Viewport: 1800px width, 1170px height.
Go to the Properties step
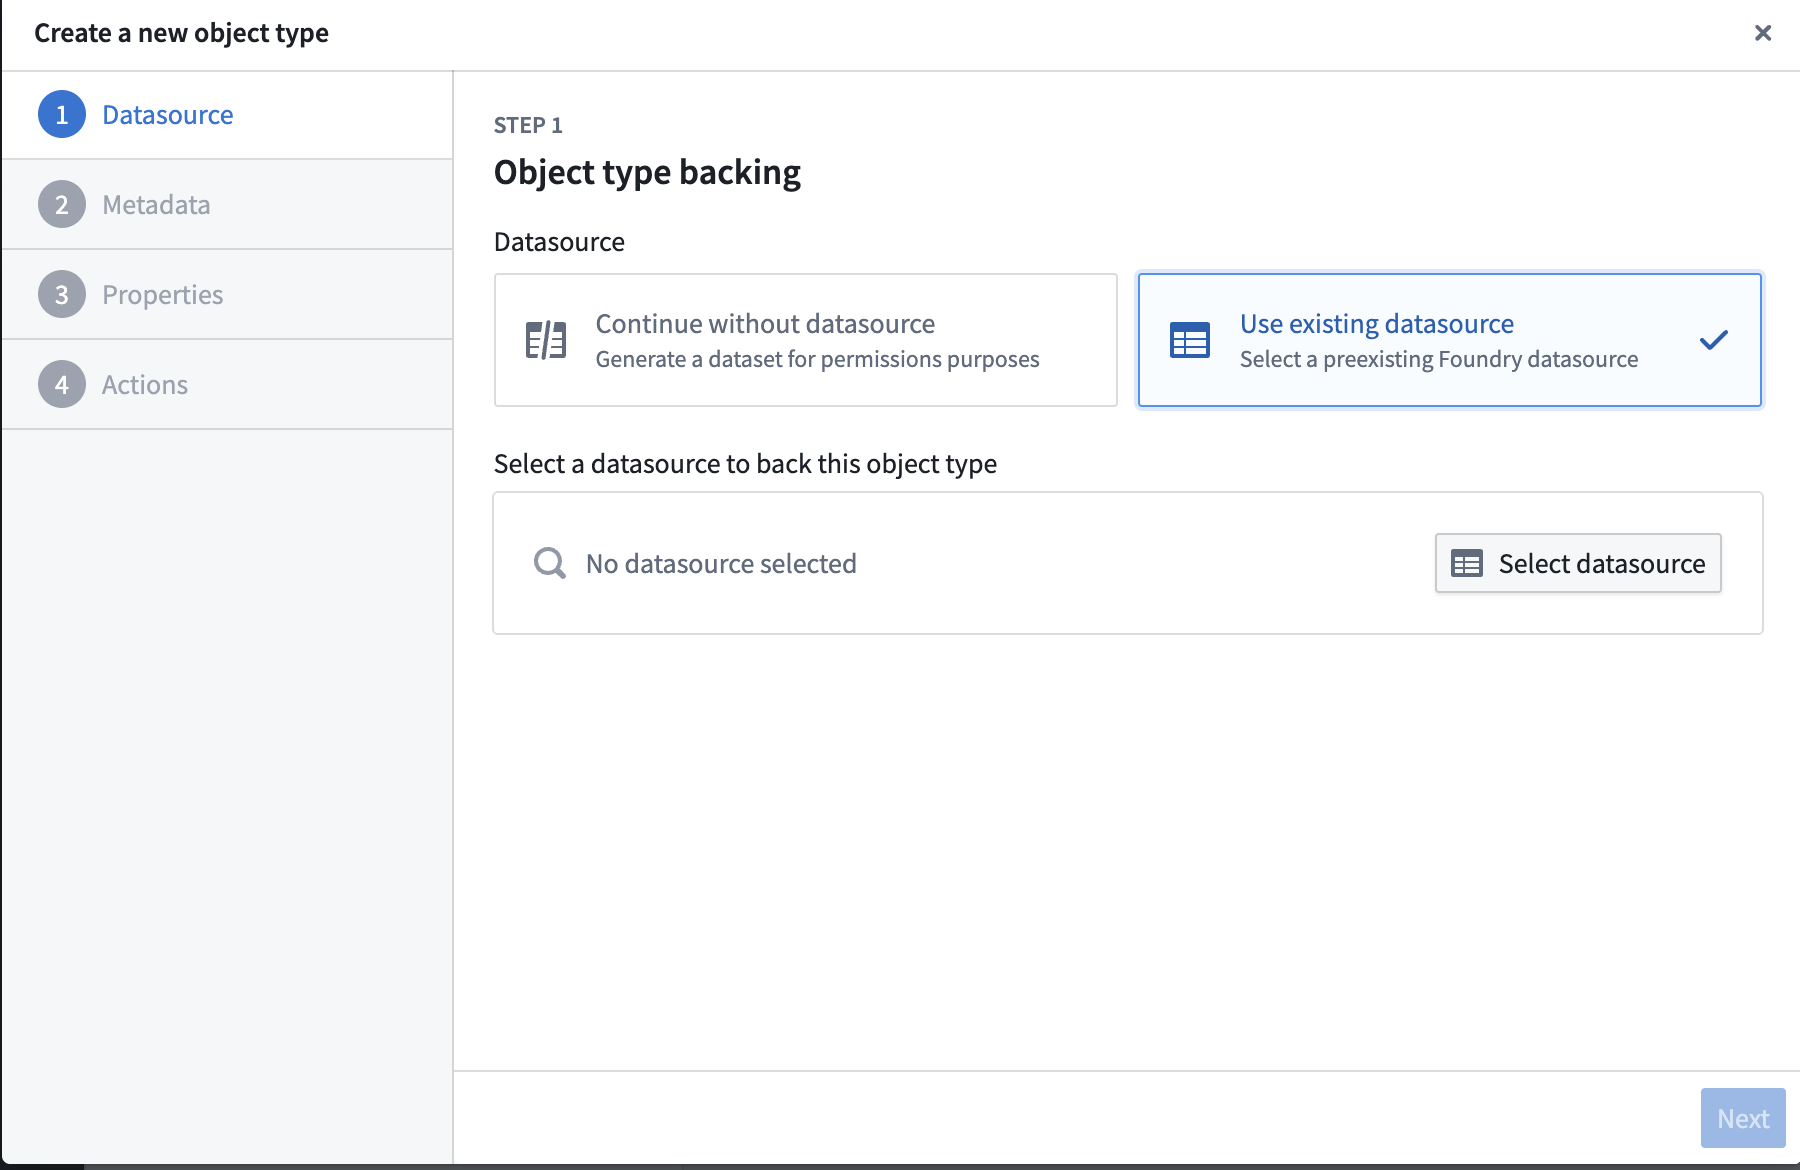pos(227,295)
